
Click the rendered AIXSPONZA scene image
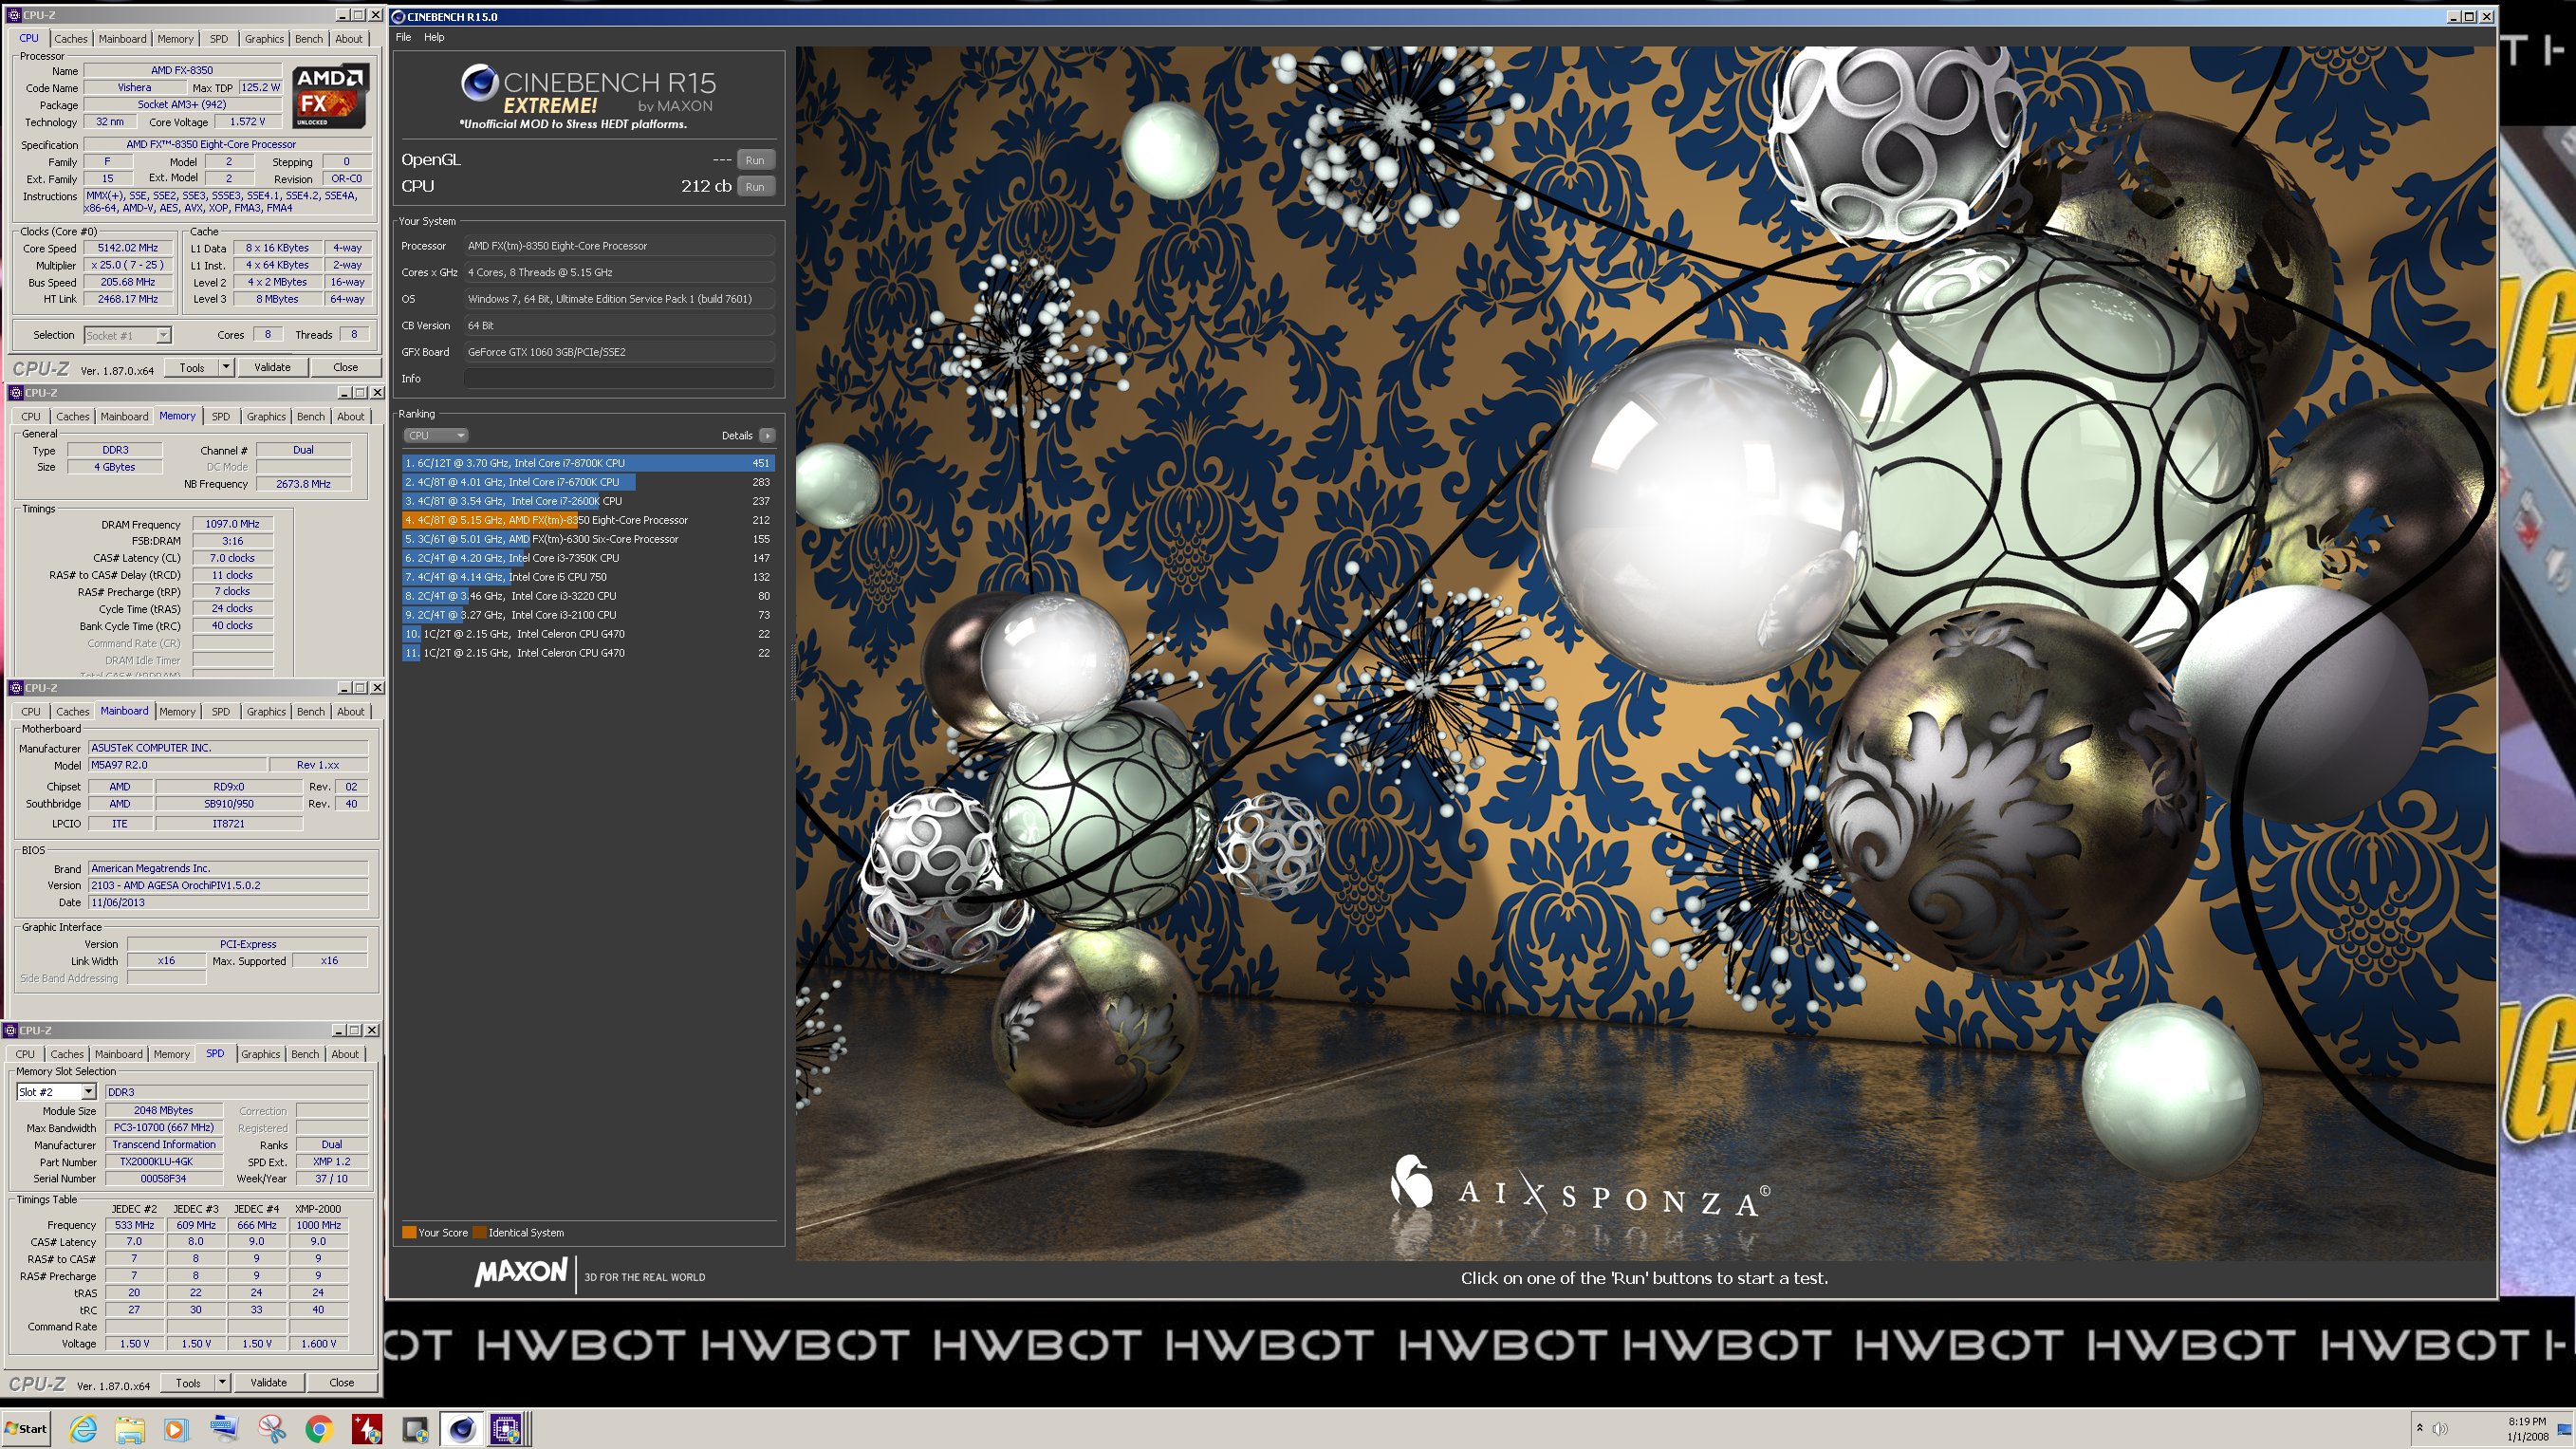(x=1646, y=652)
